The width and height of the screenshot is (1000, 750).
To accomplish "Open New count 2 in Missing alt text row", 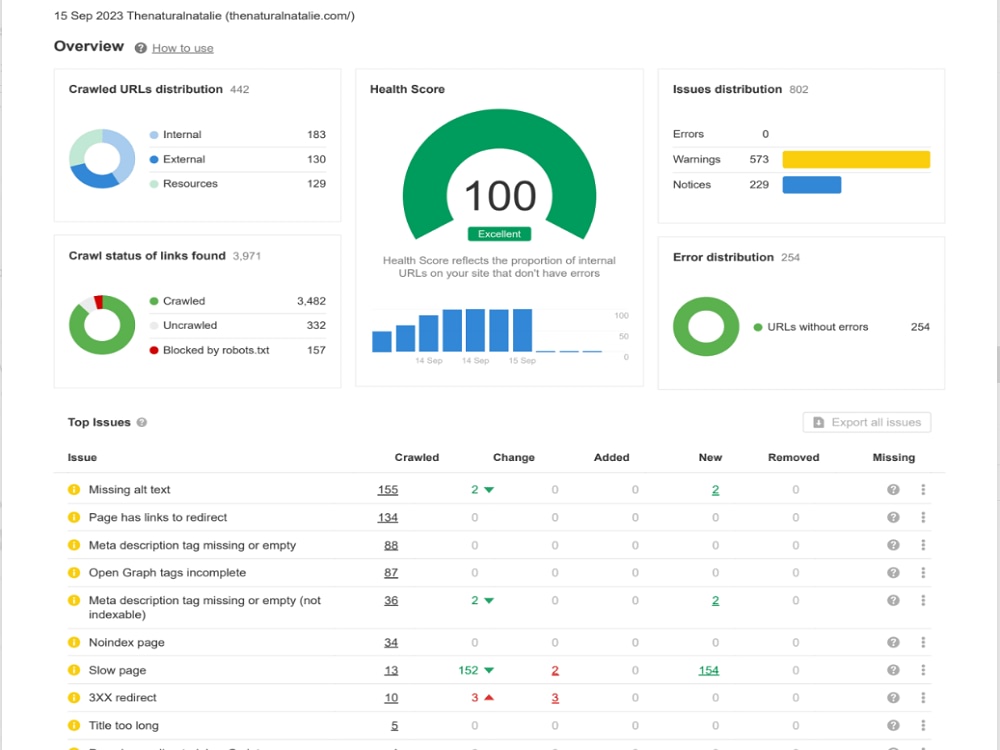I will point(716,490).
